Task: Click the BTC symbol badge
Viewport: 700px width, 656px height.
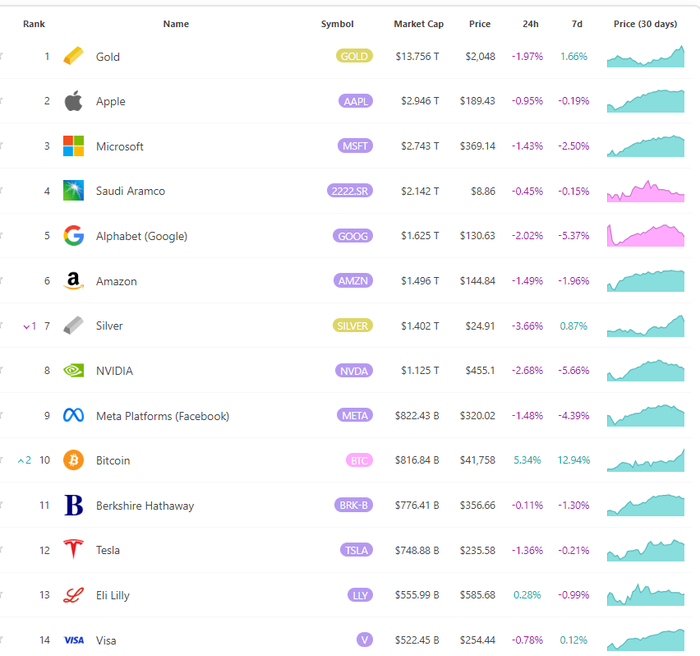Action: tap(358, 461)
